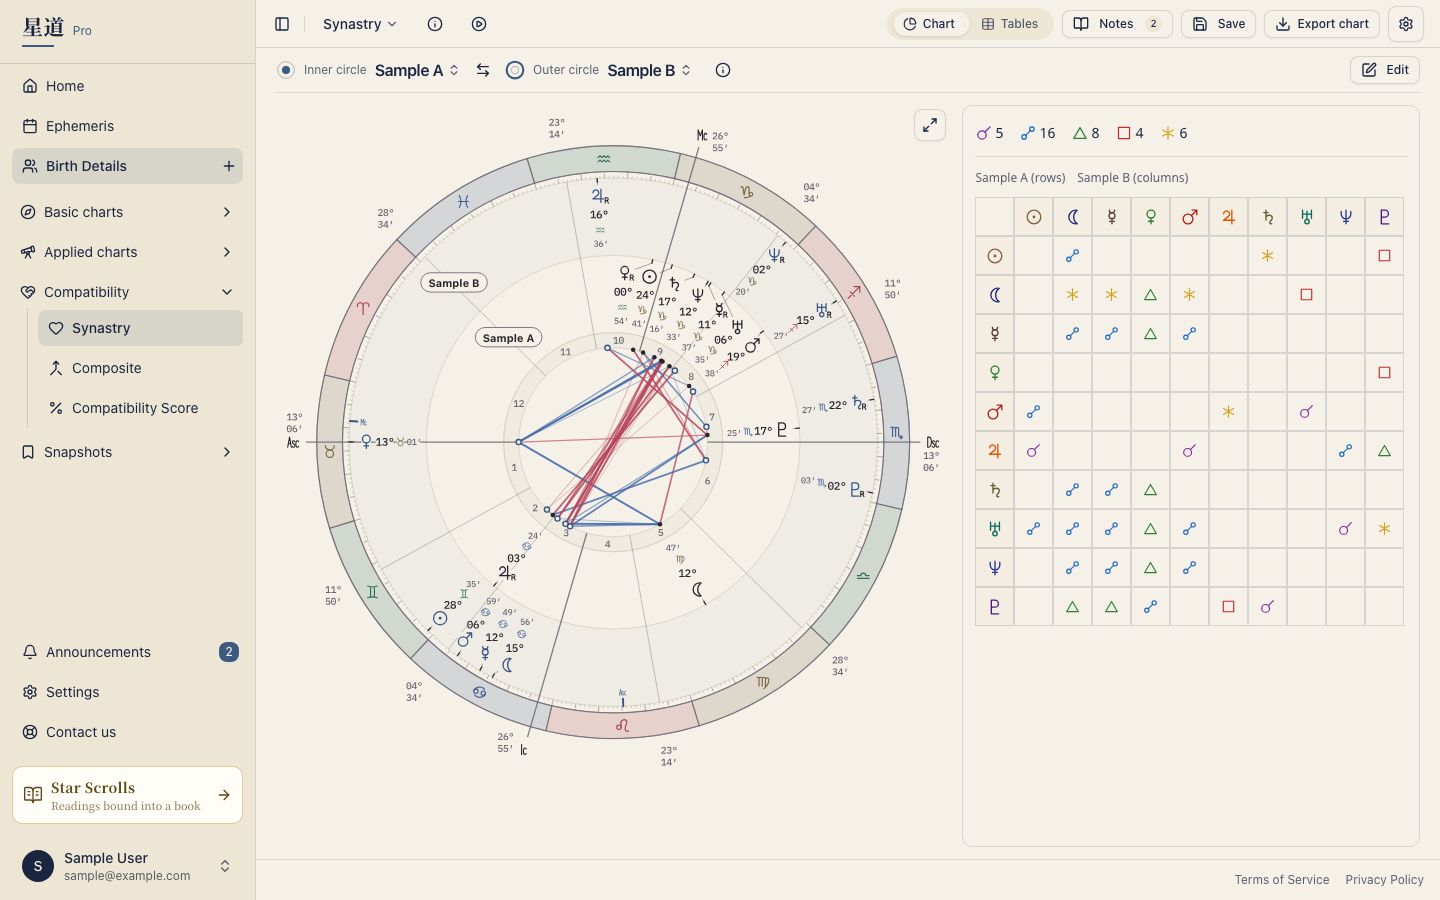This screenshot has width=1440, height=900.
Task: Click the trine count 8 legend
Action: click(x=1086, y=133)
